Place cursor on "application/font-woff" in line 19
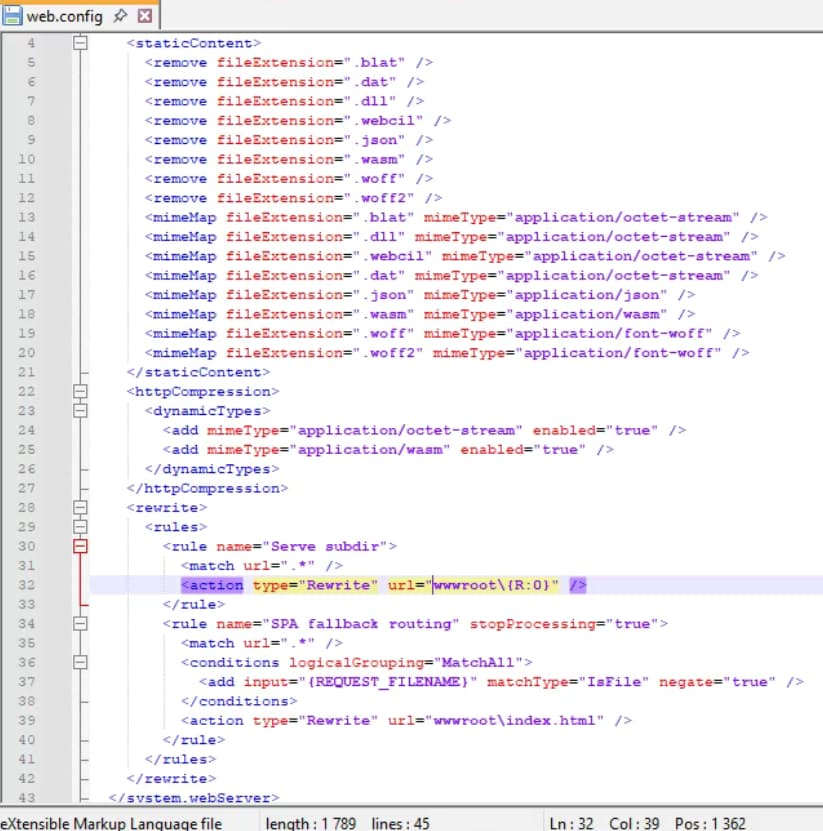 pyautogui.click(x=610, y=333)
